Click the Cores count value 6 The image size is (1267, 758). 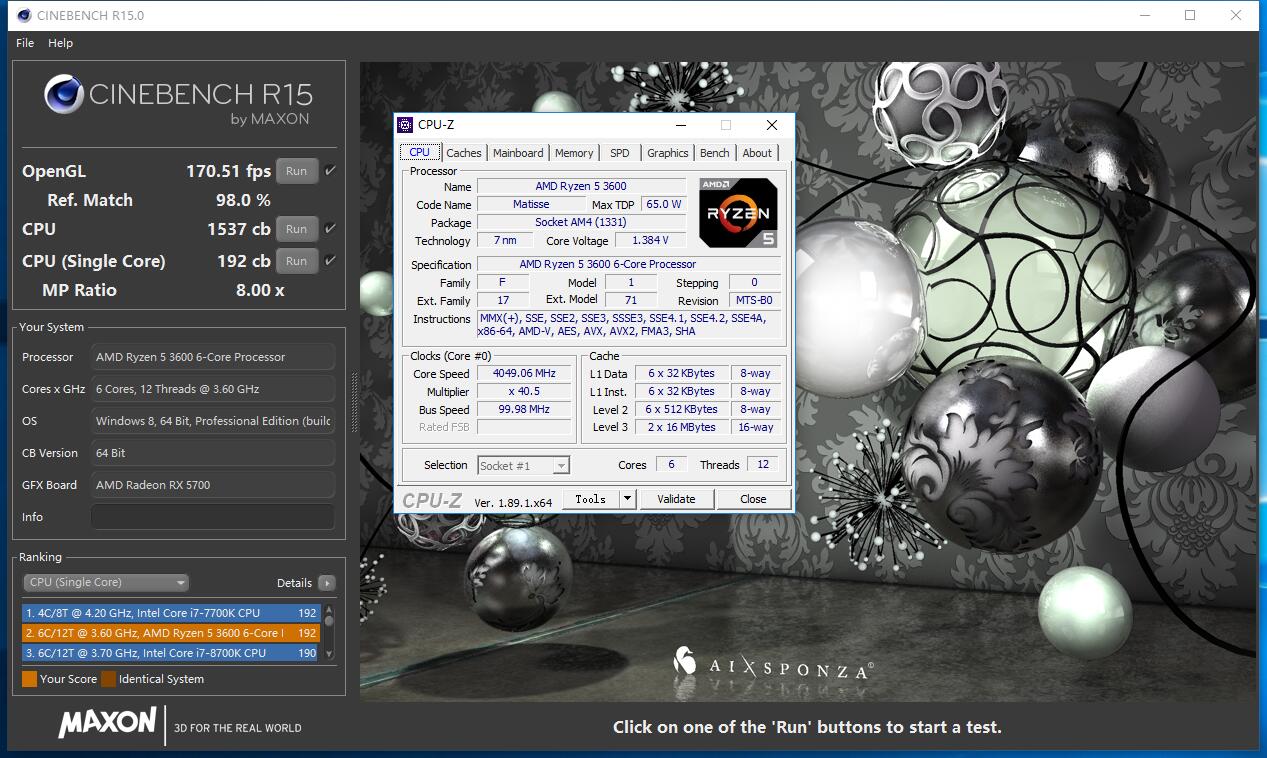tap(671, 465)
